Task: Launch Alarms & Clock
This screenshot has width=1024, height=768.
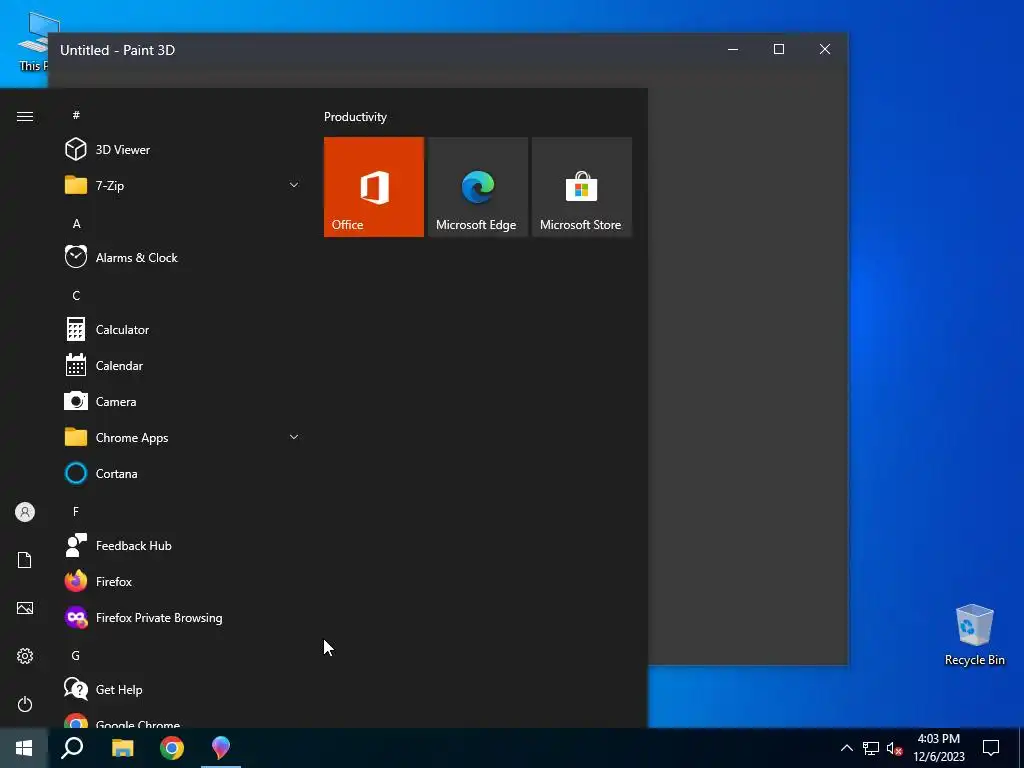Action: point(182,257)
